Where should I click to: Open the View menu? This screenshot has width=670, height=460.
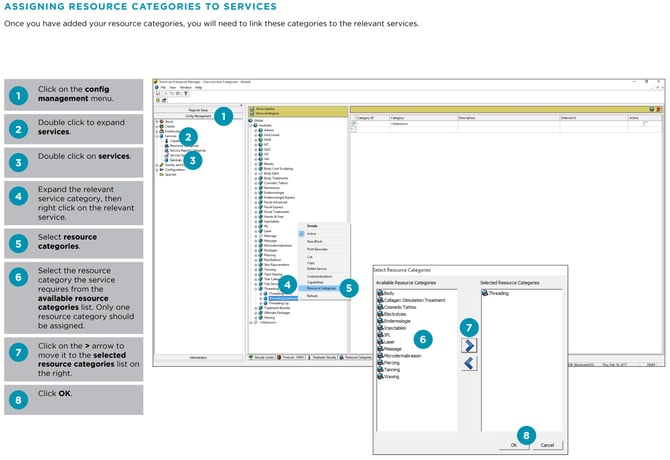pos(173,88)
